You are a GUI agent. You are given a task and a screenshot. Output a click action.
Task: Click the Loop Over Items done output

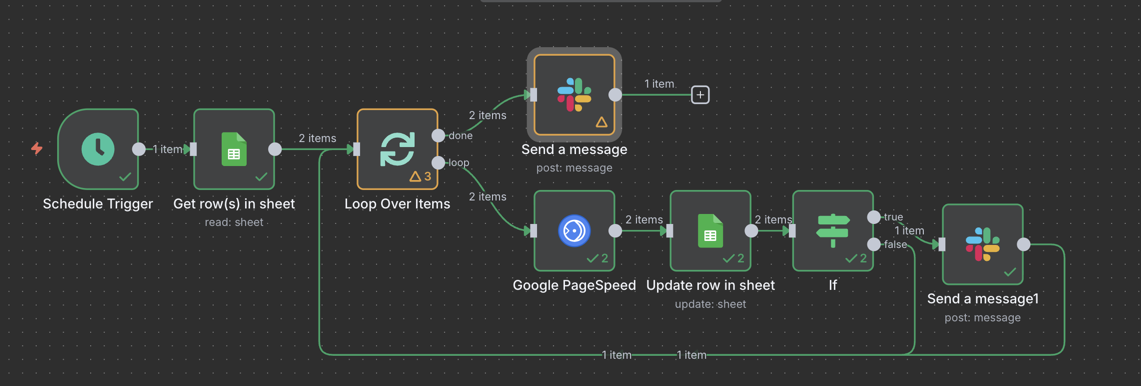pos(438,135)
